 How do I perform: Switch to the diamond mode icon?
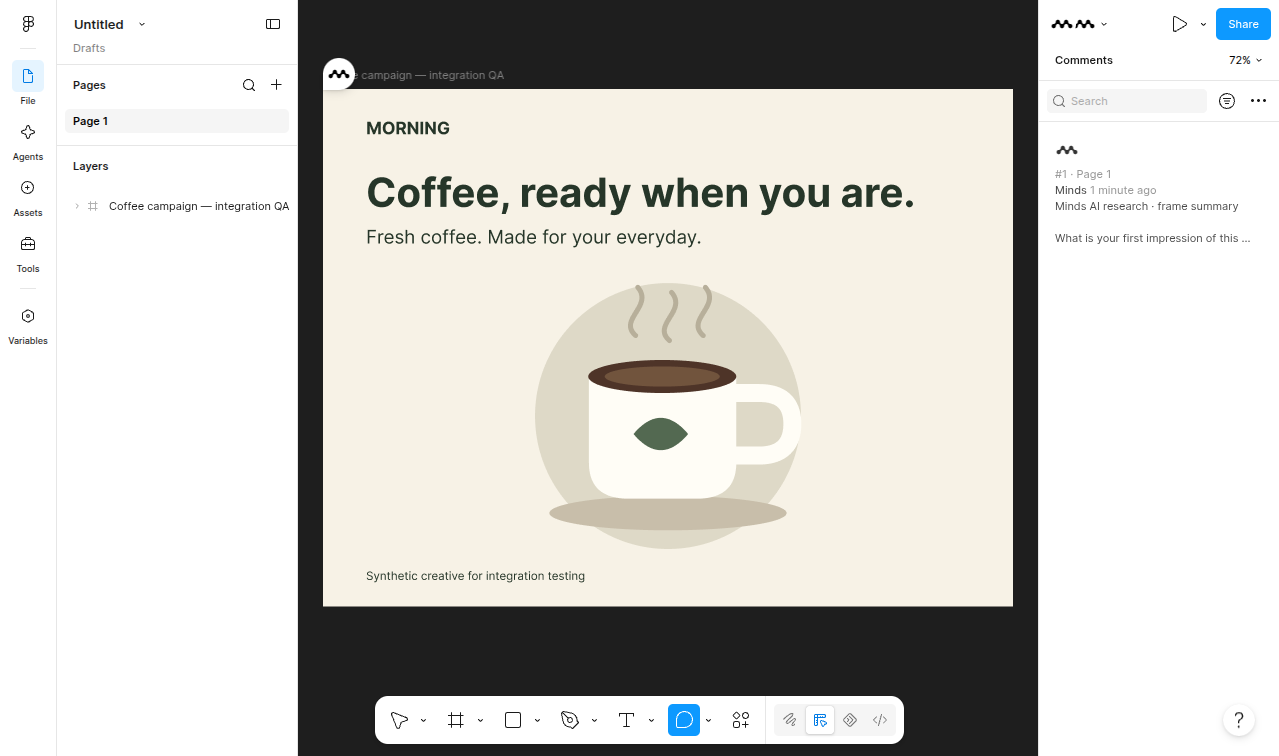tap(850, 720)
